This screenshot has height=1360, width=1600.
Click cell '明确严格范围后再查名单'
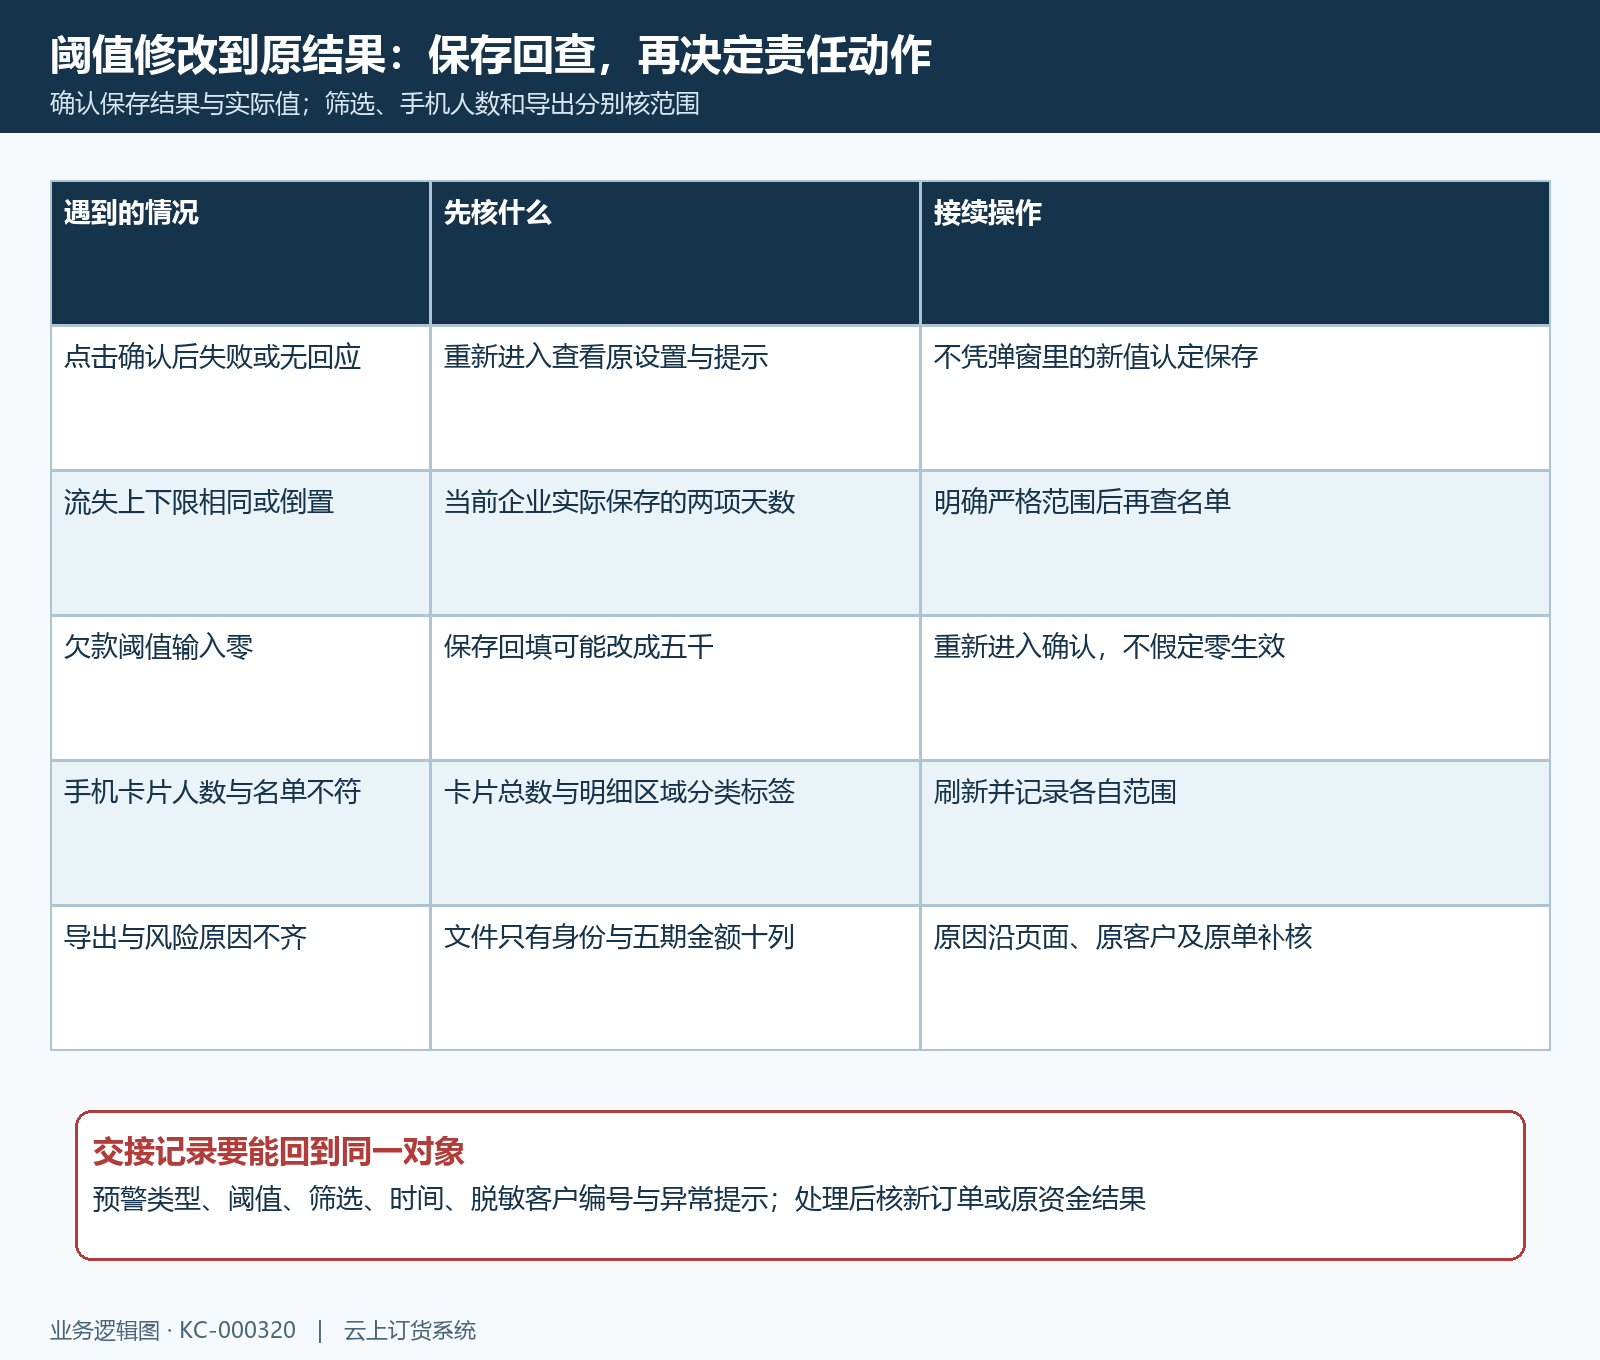(1235, 543)
